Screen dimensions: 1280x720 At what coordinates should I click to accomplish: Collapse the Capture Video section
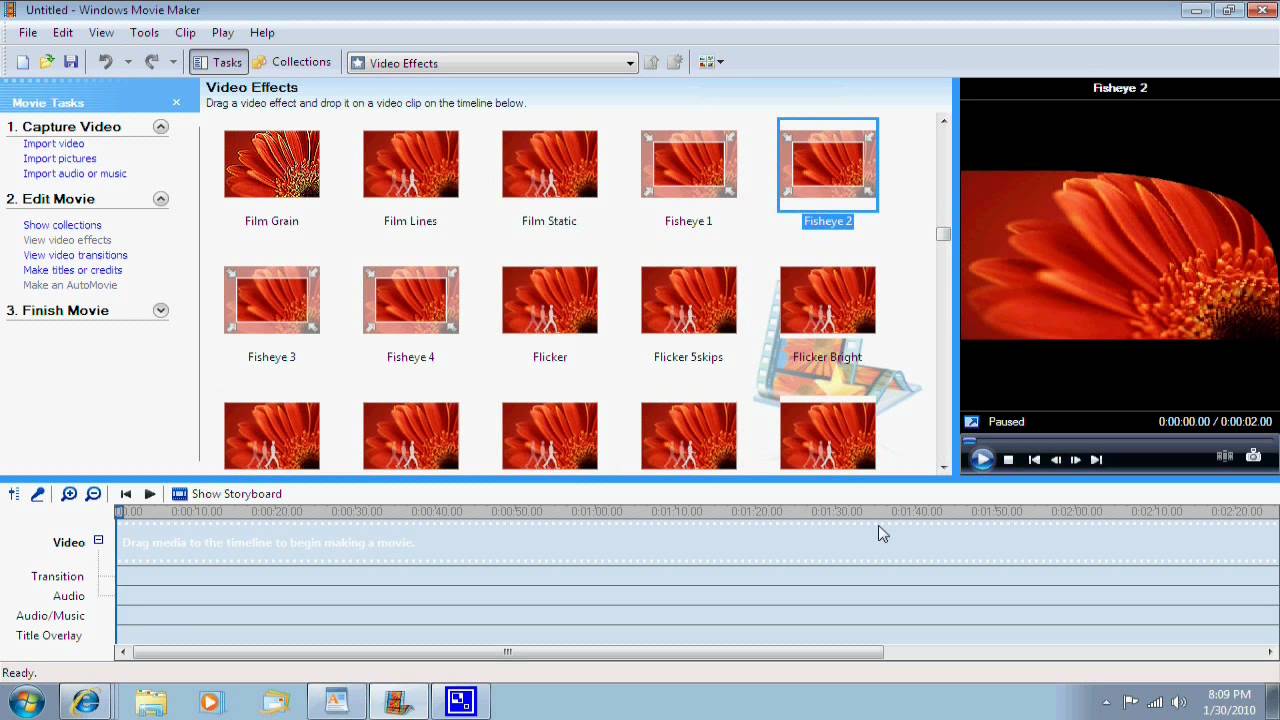tap(160, 127)
